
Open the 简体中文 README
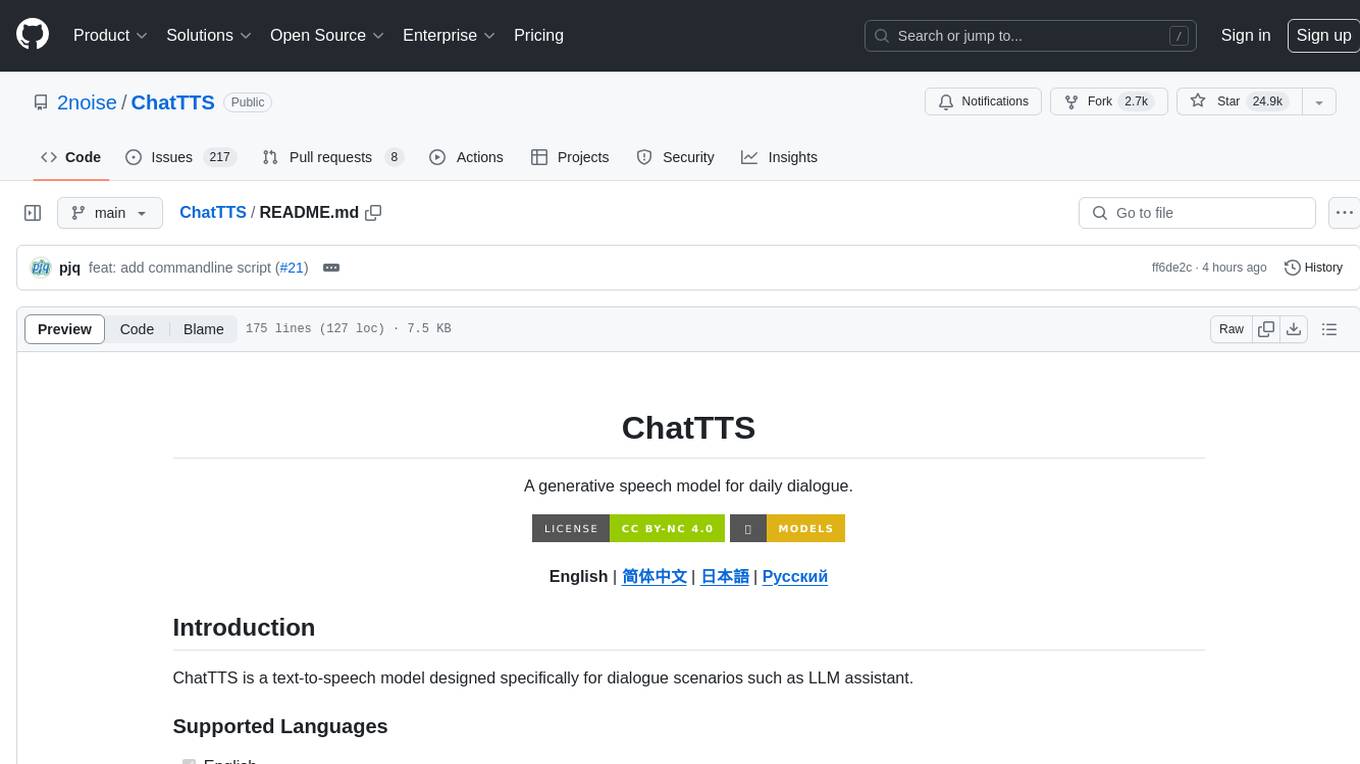654,576
